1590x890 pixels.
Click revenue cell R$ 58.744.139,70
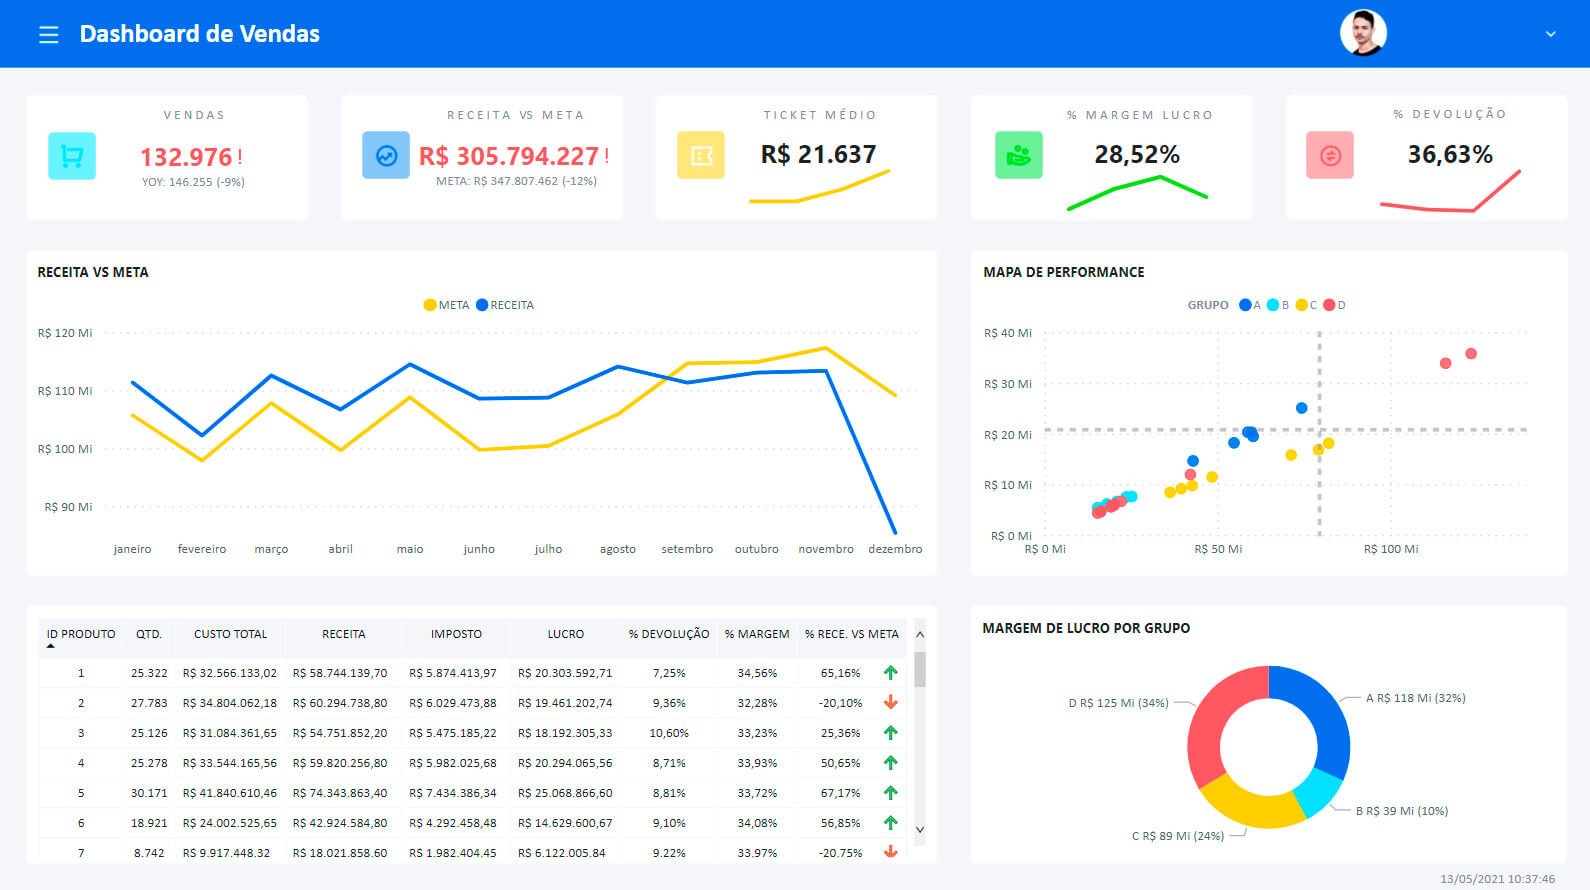[340, 673]
